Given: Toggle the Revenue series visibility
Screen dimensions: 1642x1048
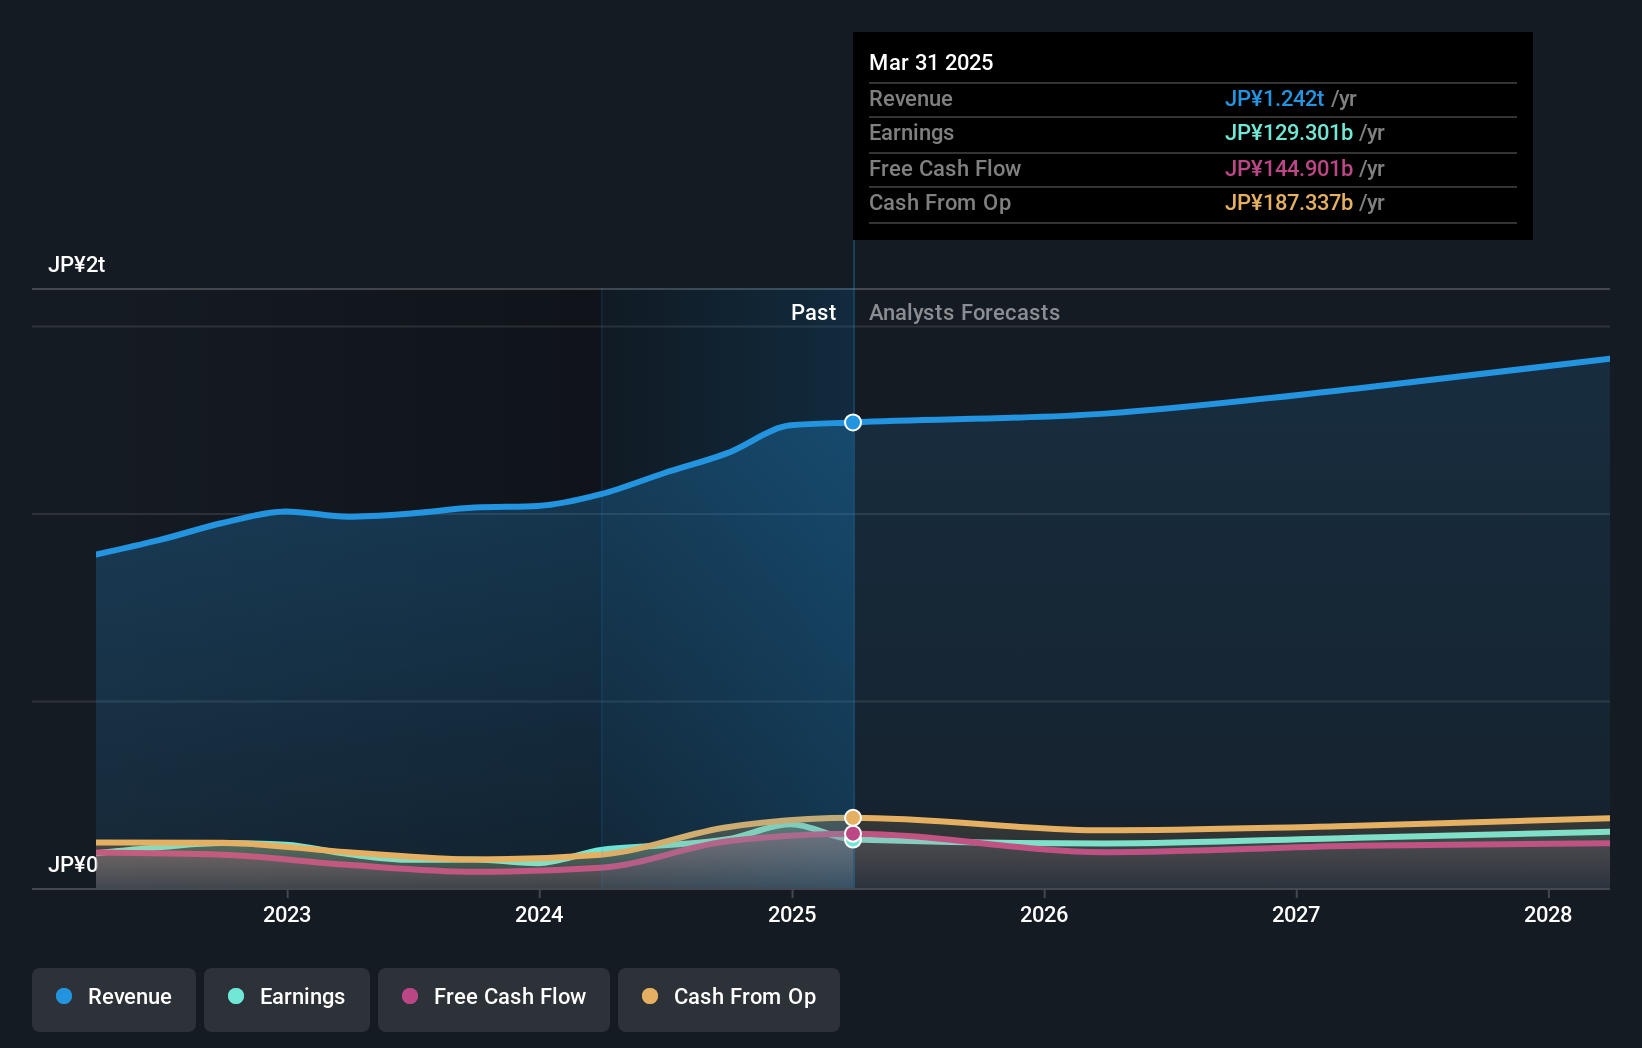Looking at the screenshot, I should coord(113,997).
